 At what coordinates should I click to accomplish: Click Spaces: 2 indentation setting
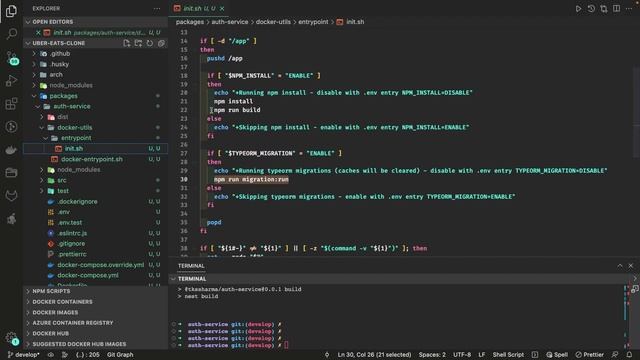coord(432,355)
